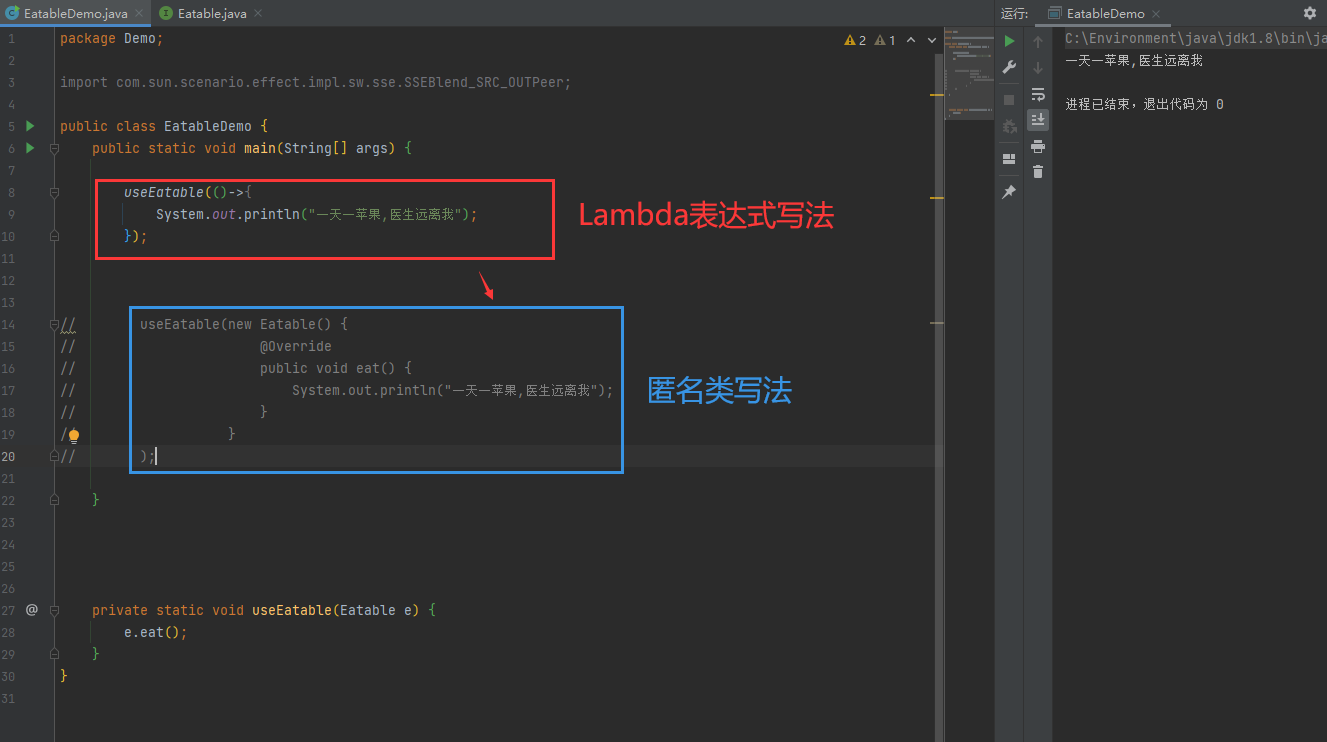Toggle soft-wrap in the console

1038,94
